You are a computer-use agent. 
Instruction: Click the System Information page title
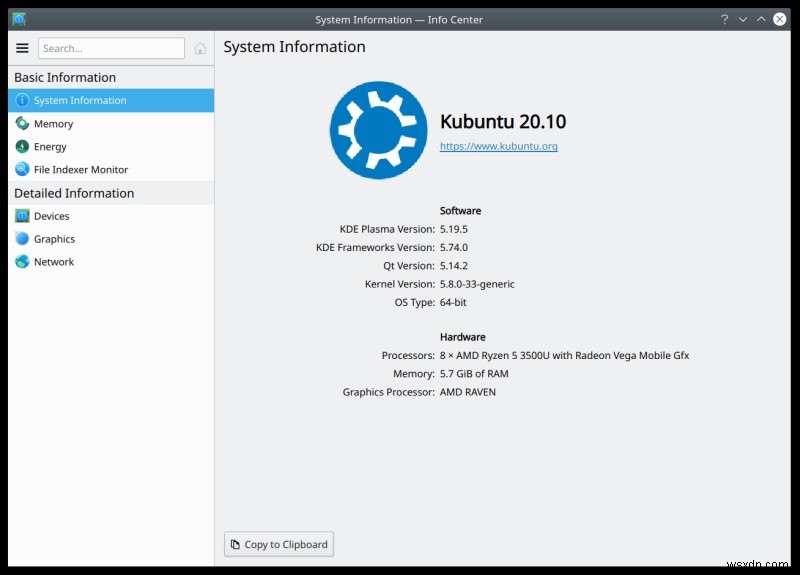click(x=294, y=46)
